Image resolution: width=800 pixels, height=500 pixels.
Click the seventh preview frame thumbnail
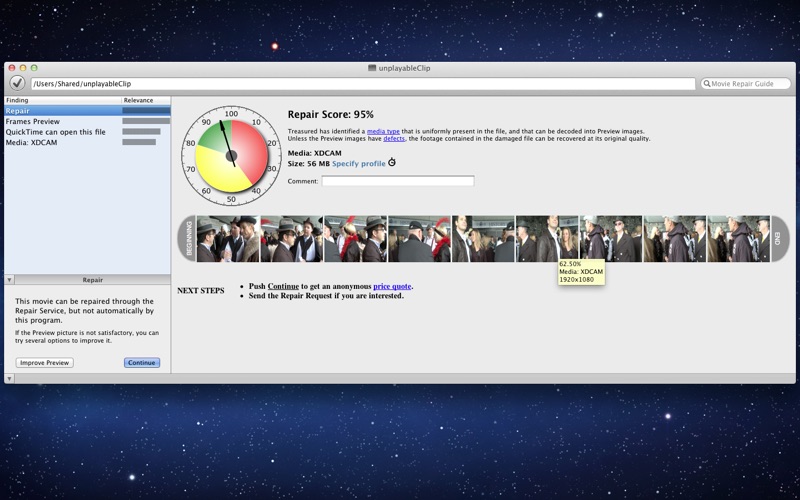tap(611, 239)
